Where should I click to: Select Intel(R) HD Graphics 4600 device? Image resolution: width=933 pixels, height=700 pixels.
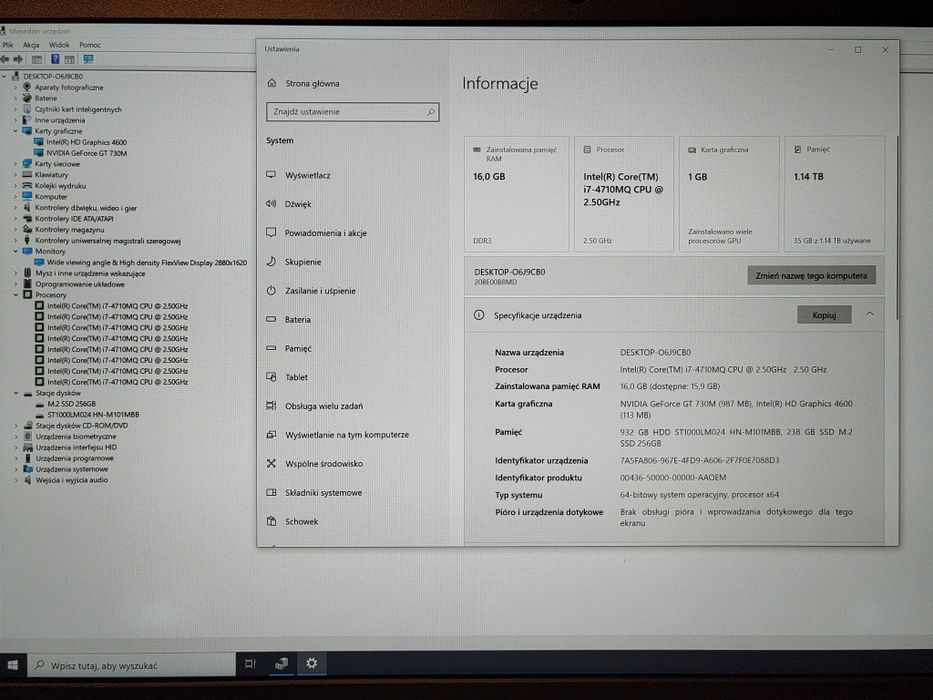point(86,142)
